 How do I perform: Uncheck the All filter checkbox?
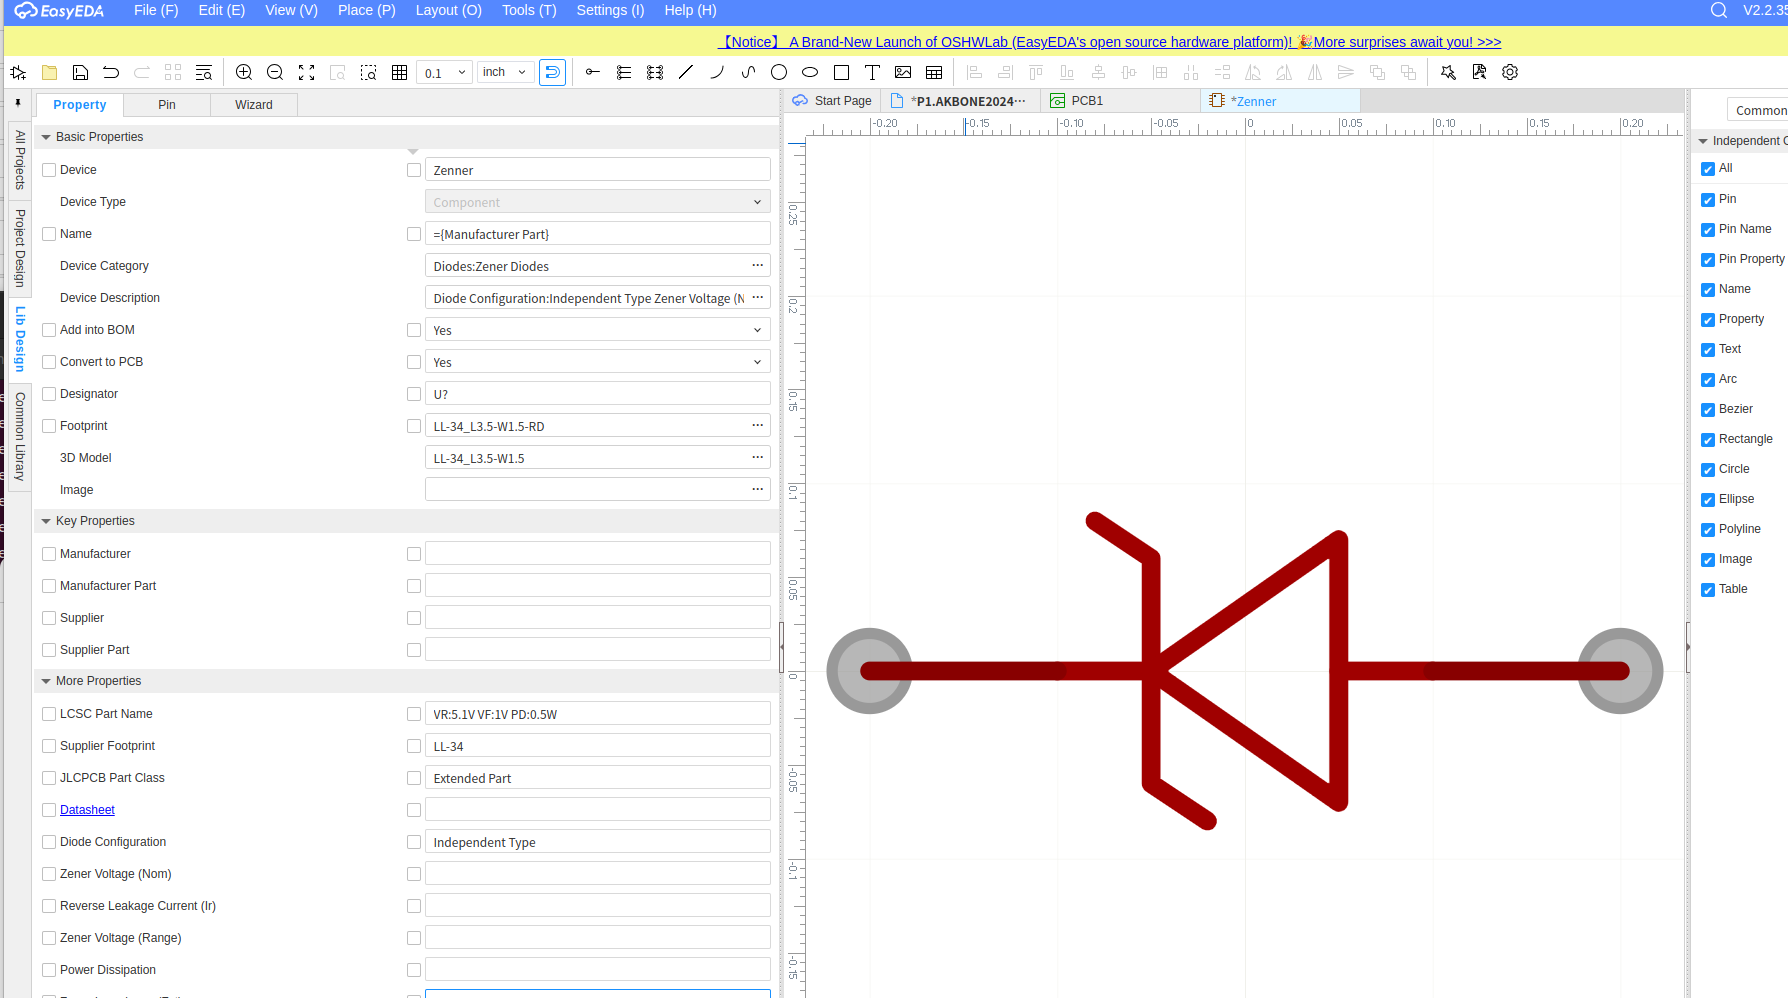point(1708,169)
